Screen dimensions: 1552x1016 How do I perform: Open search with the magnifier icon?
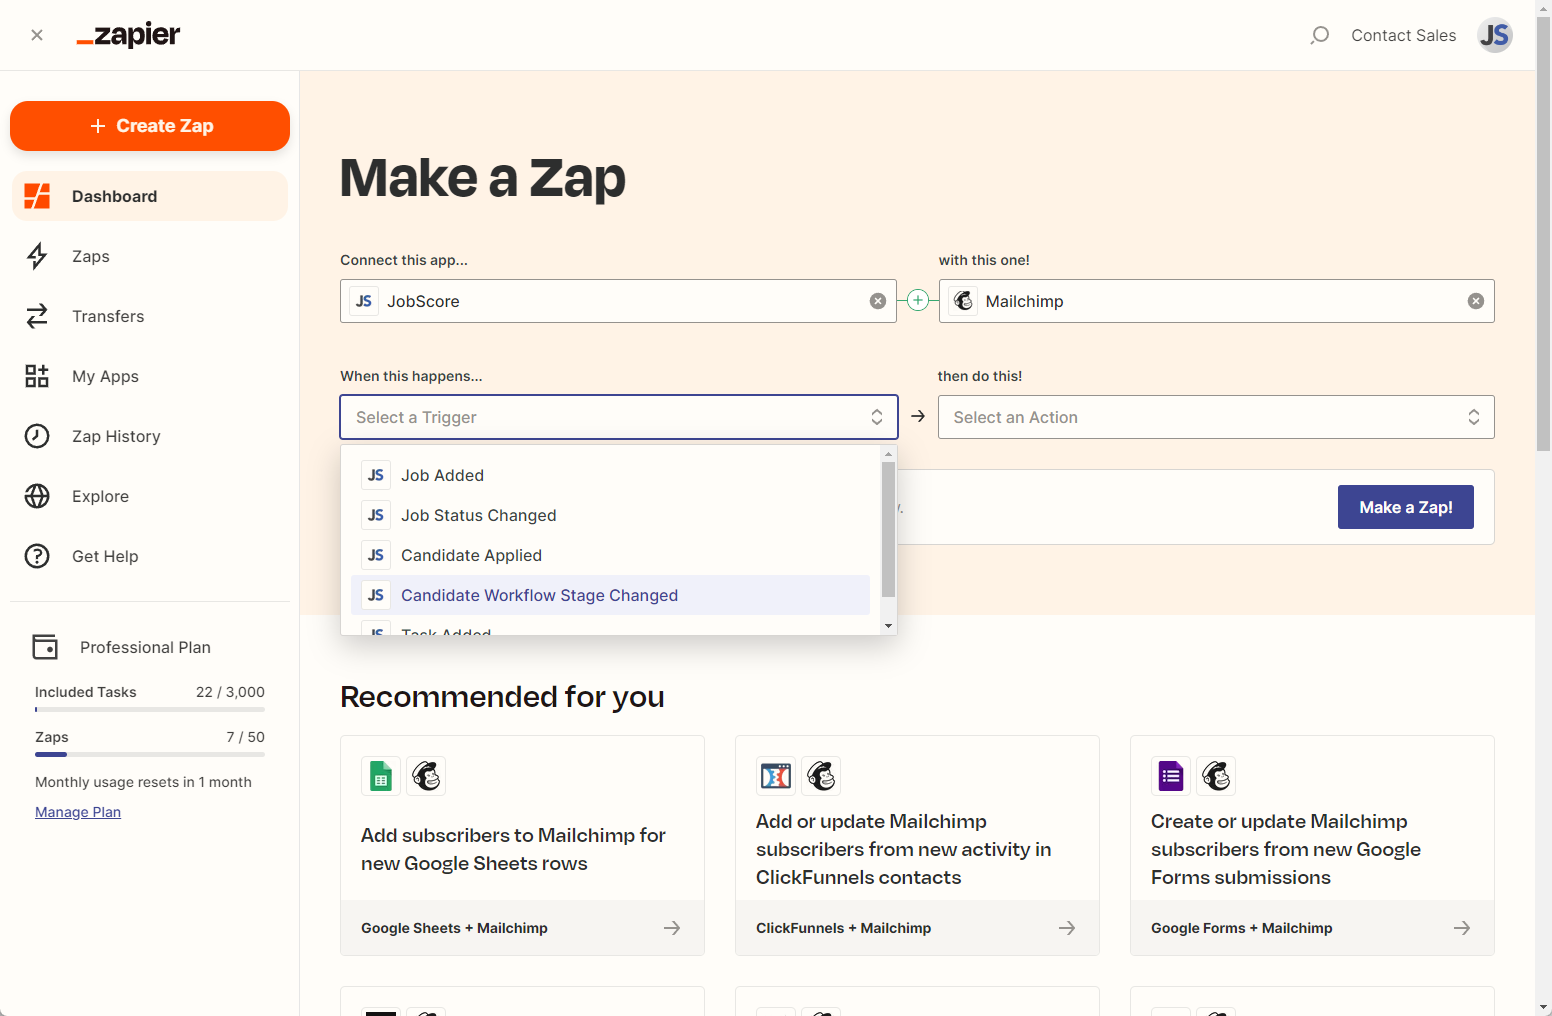[1320, 35]
